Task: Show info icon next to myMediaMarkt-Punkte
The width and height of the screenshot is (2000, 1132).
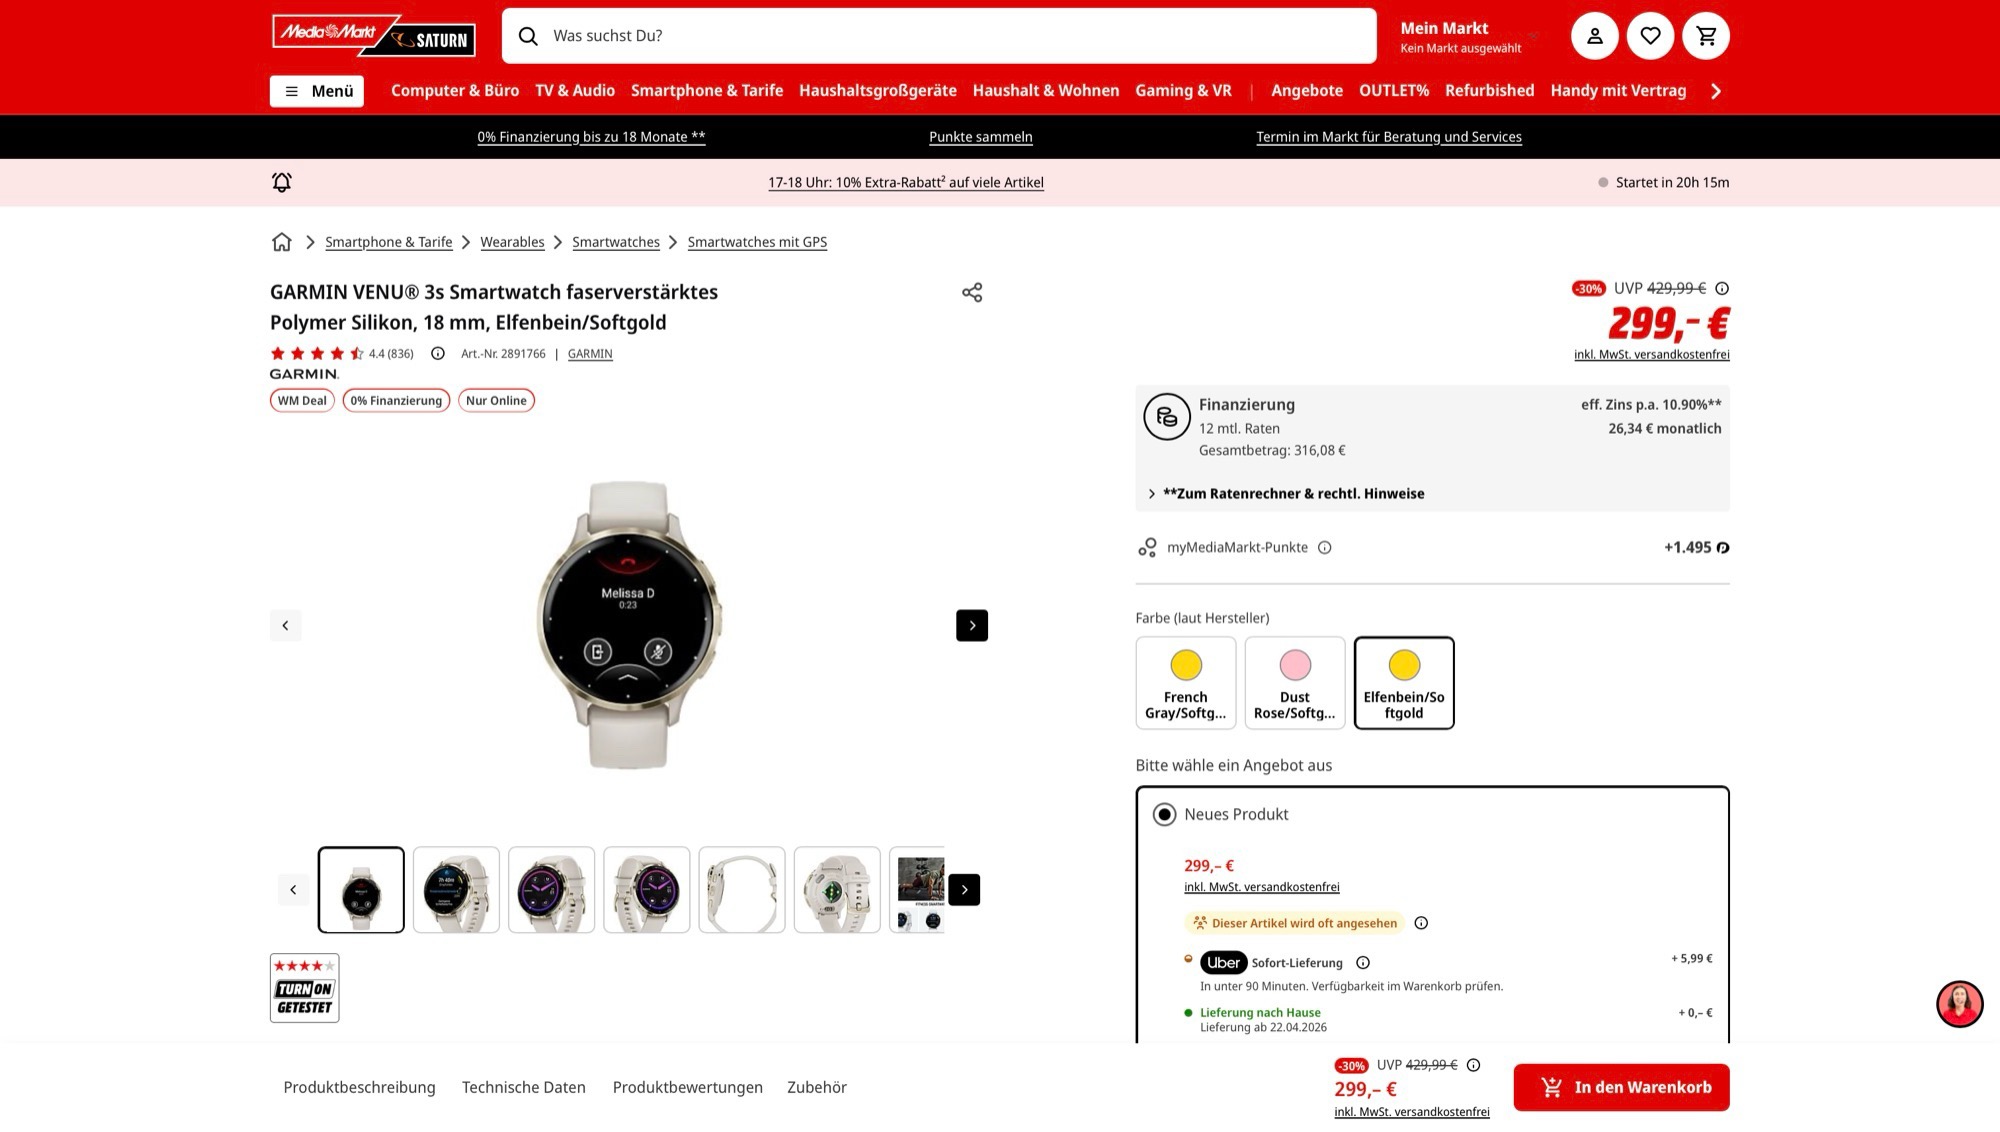Action: (x=1324, y=548)
